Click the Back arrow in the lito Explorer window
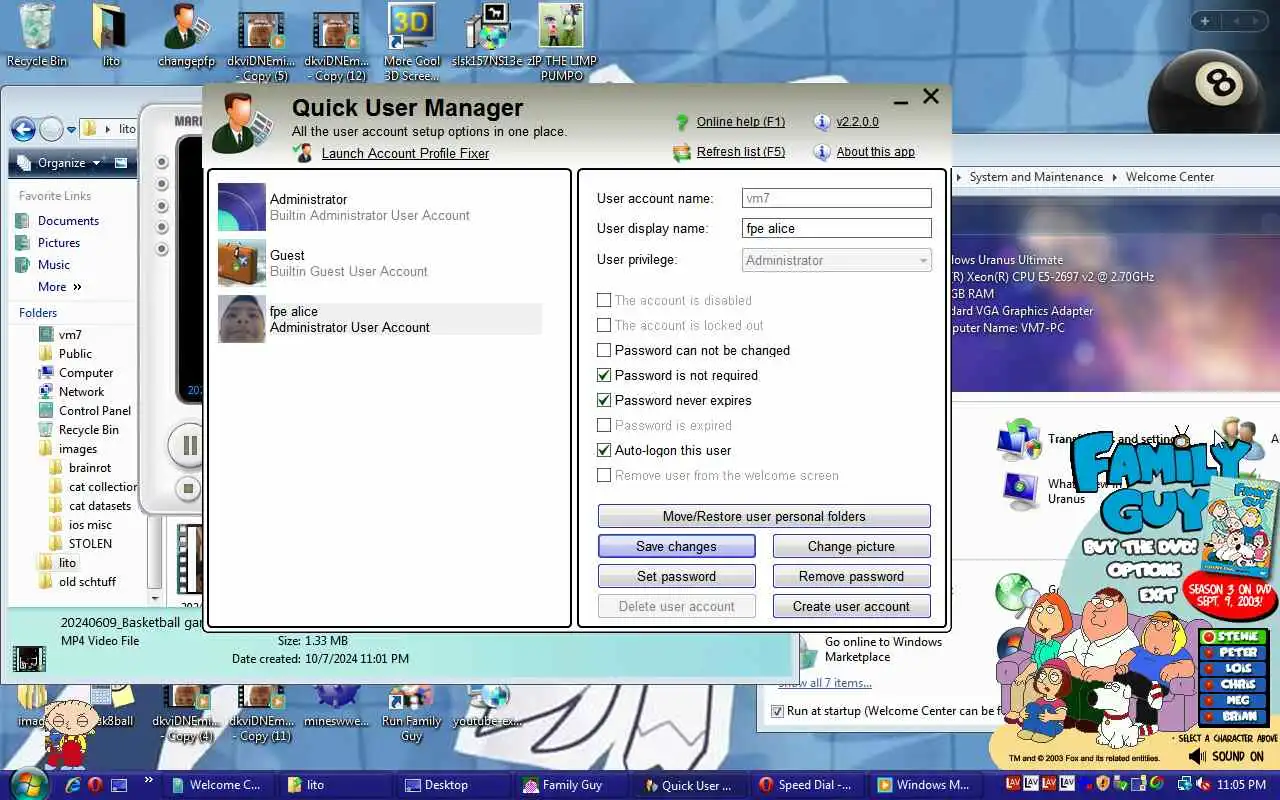The height and width of the screenshot is (800, 1280). coord(23,129)
